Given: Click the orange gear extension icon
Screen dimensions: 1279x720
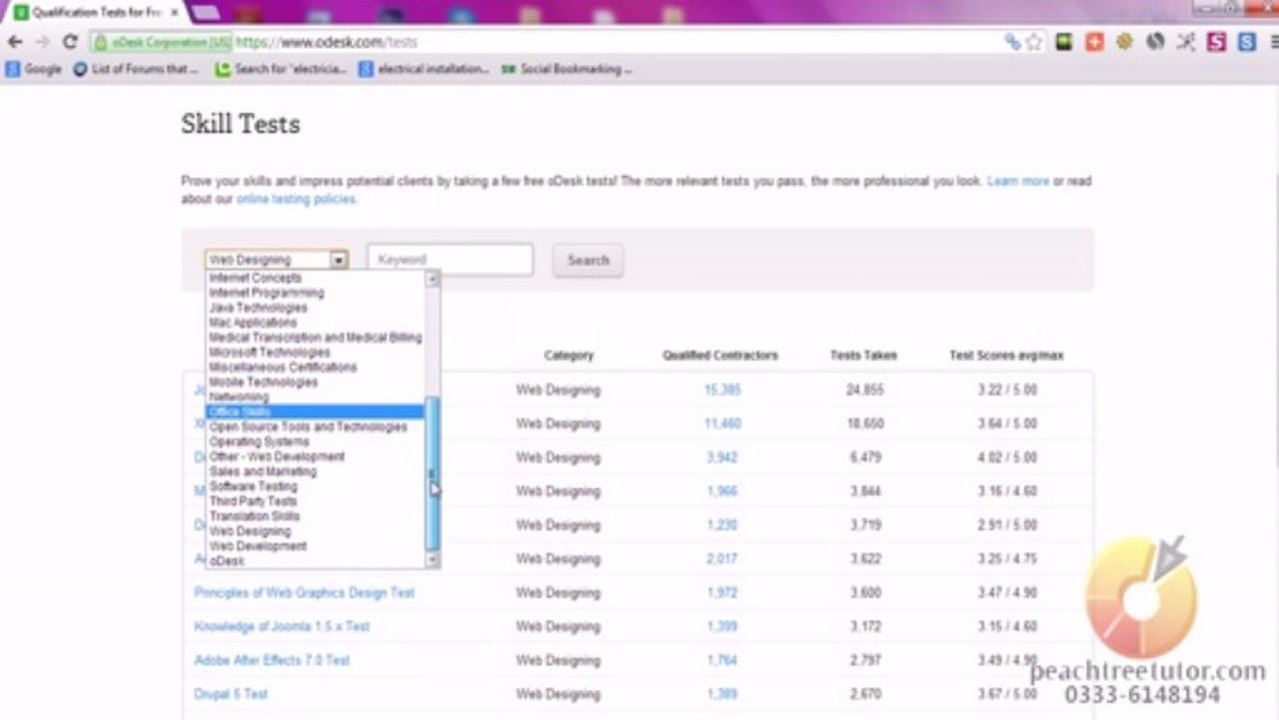Looking at the screenshot, I should coord(1125,42).
